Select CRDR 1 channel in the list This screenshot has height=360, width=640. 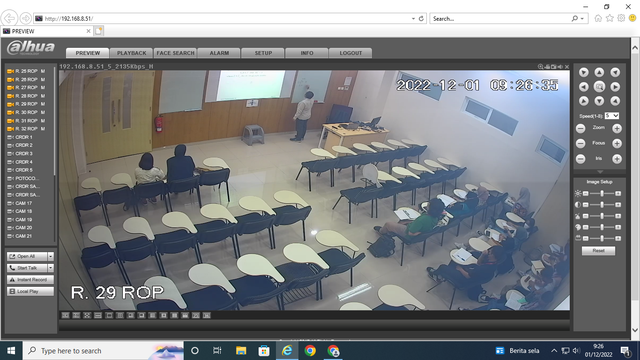[24, 137]
